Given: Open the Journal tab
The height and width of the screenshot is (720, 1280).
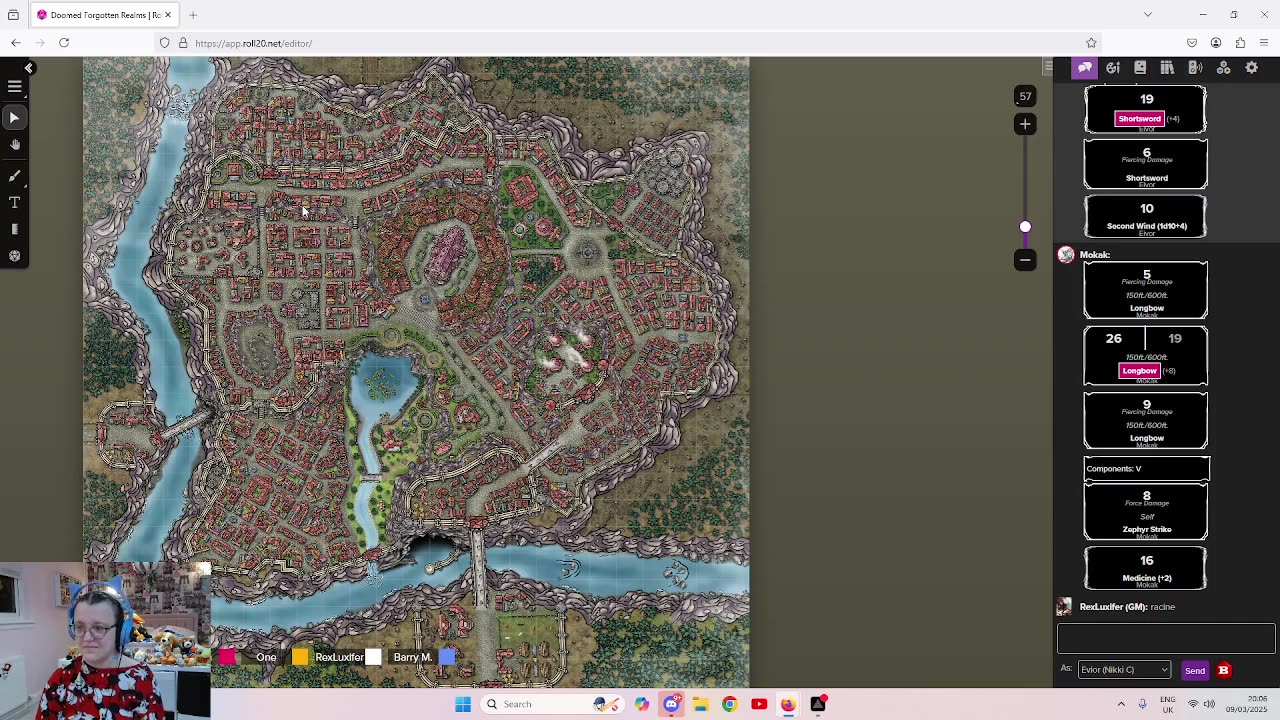Looking at the screenshot, I should 1140,68.
